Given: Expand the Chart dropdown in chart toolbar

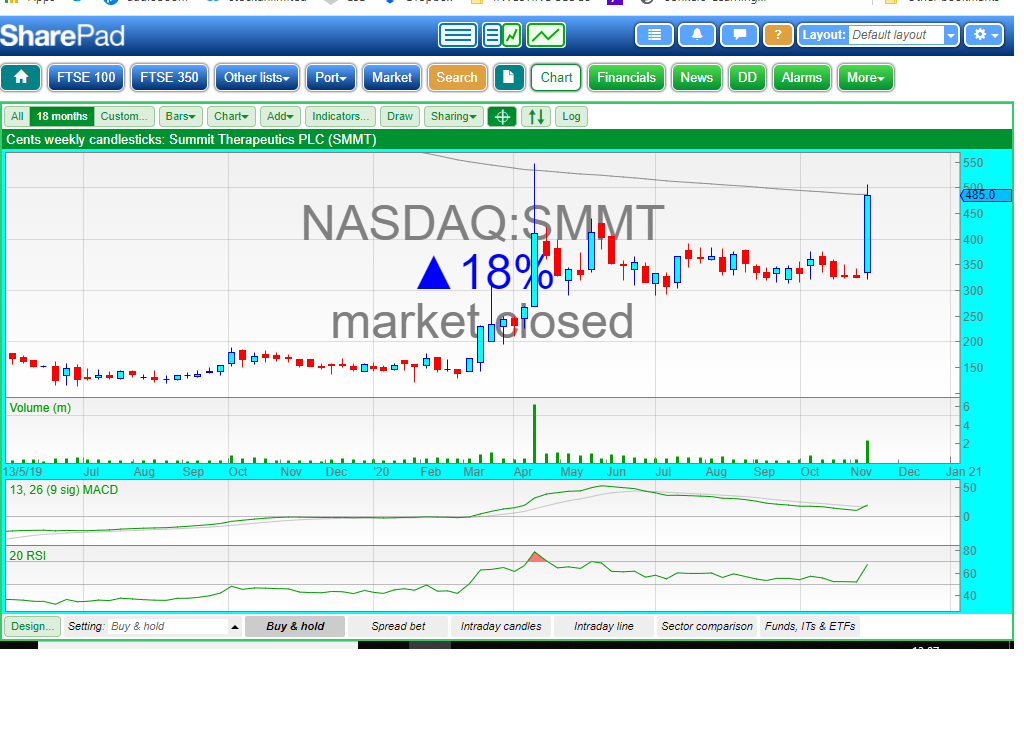Looking at the screenshot, I should point(231,116).
